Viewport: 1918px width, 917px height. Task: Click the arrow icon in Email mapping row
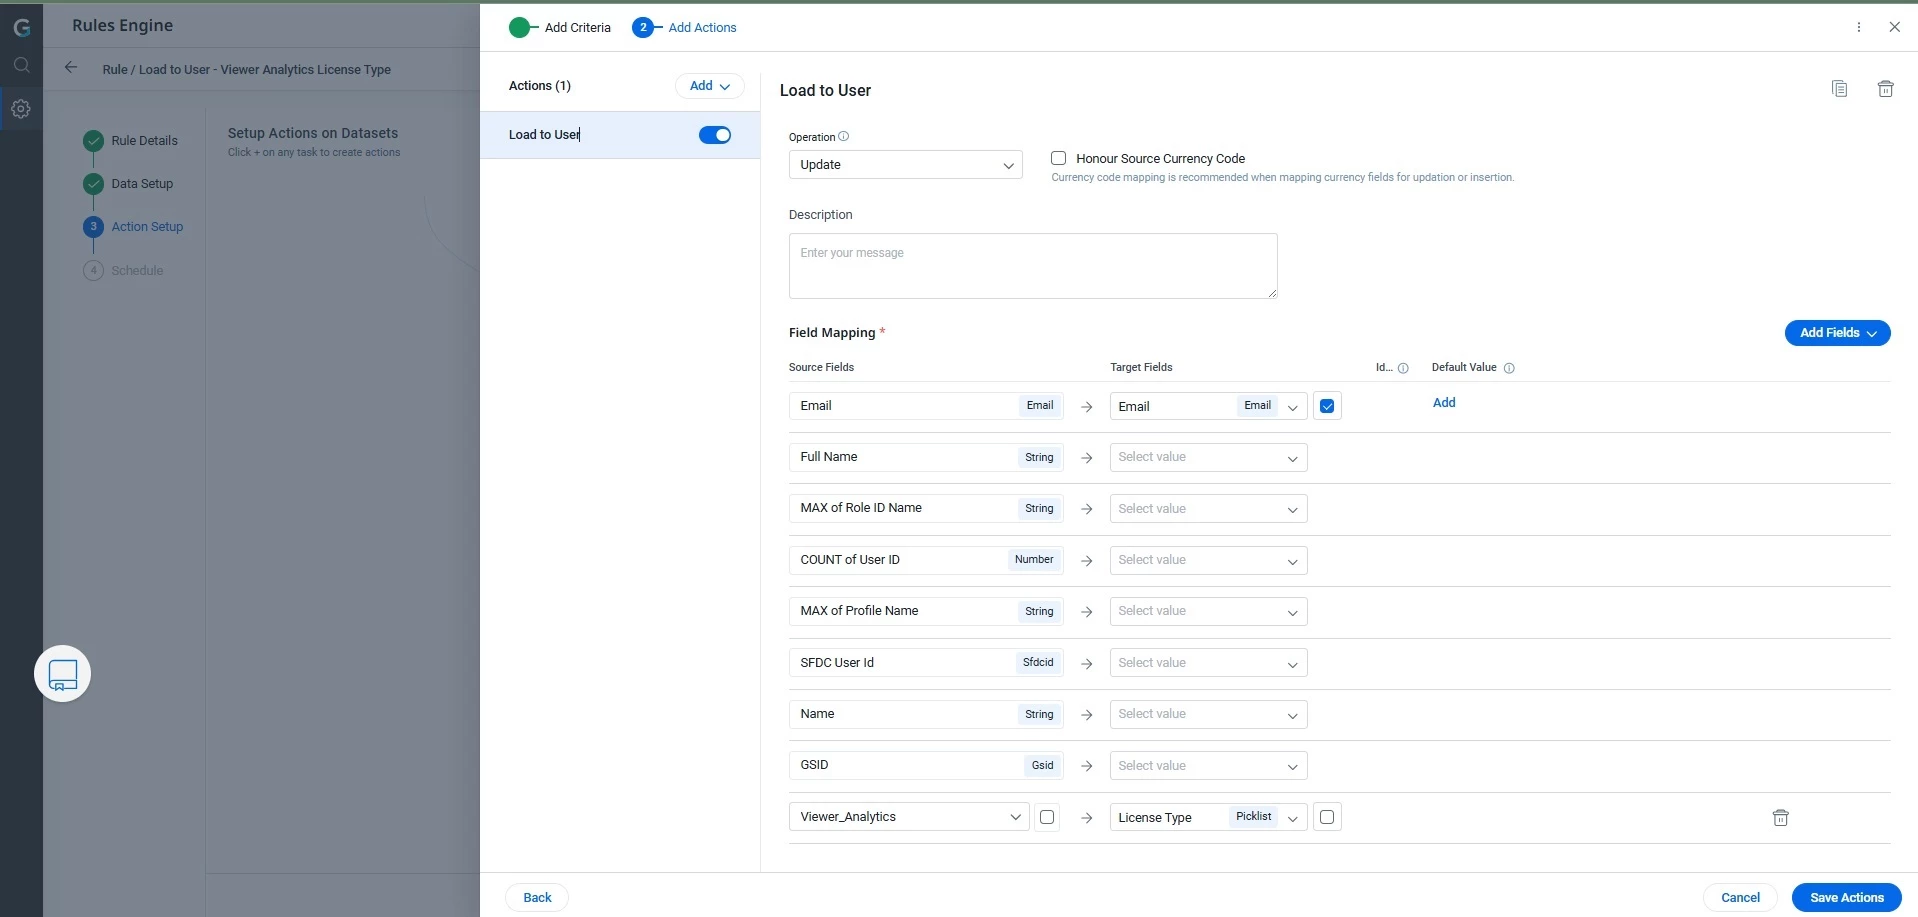click(1087, 407)
